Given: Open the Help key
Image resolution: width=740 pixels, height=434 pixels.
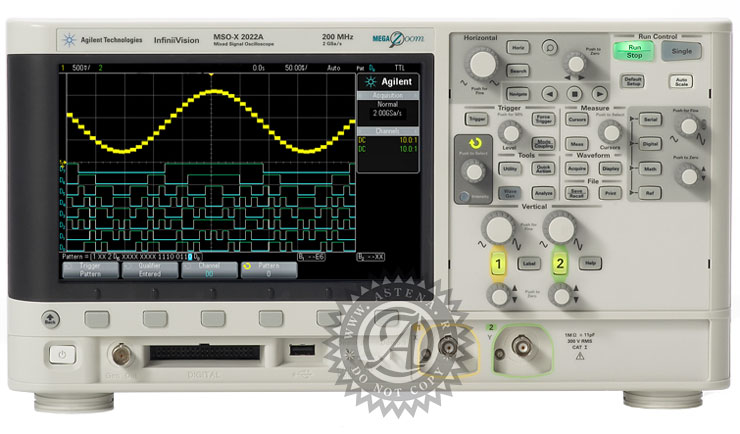Looking at the screenshot, I should 590,263.
